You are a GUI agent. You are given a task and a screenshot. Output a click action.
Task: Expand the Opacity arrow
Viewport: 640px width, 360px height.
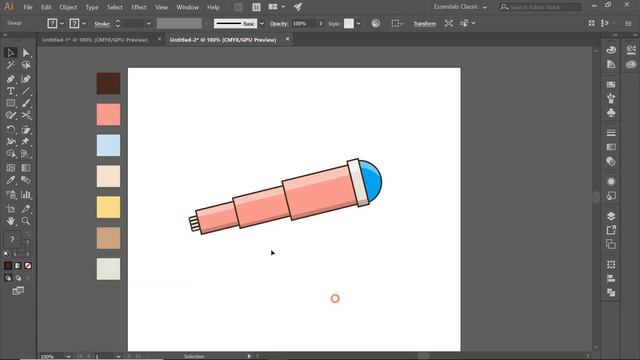click(321, 23)
